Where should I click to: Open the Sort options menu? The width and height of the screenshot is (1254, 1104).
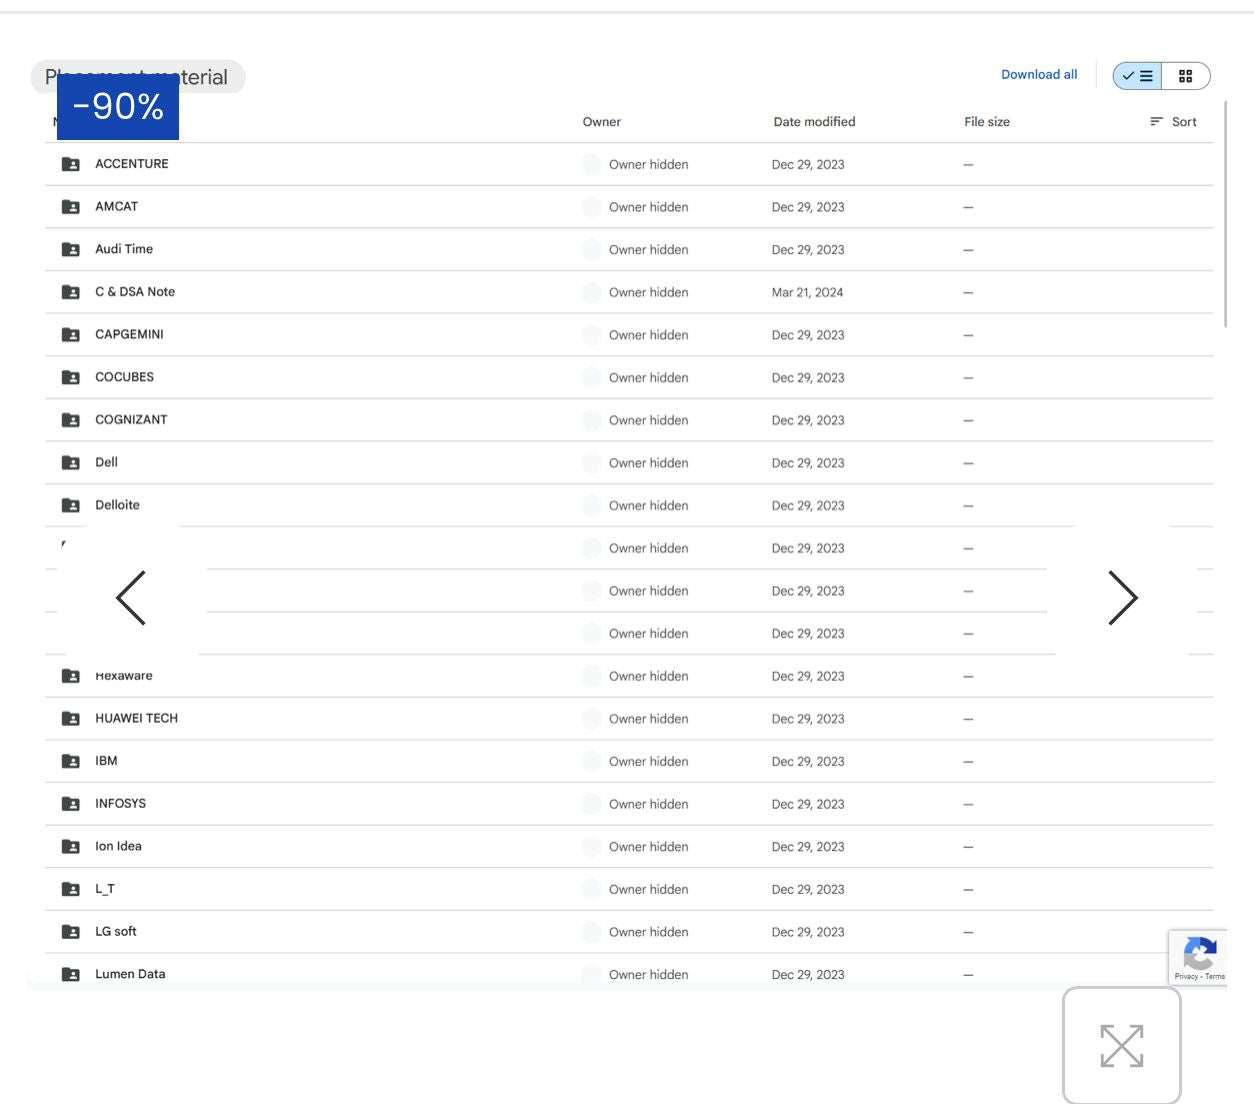(x=1173, y=122)
